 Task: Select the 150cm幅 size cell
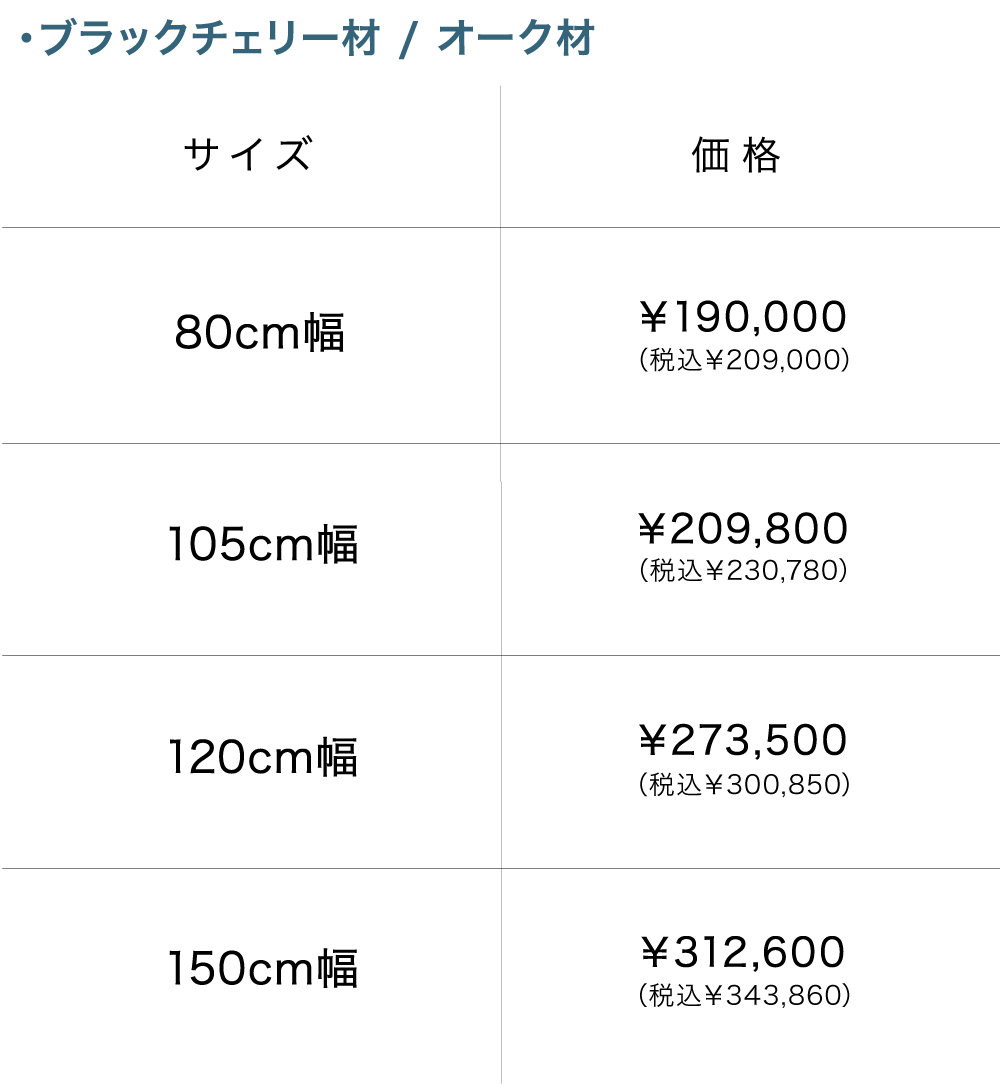(262, 969)
